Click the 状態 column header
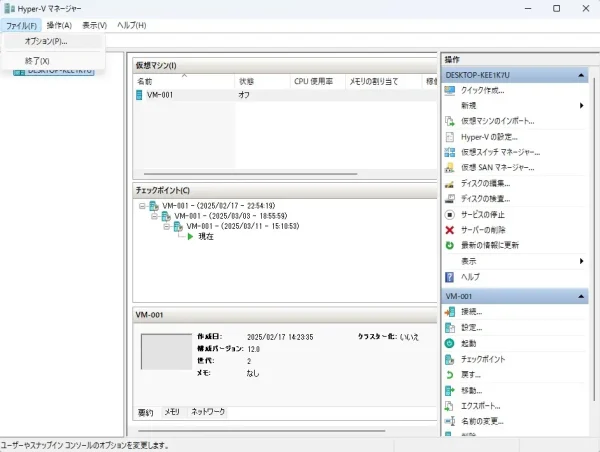Image resolution: width=600 pixels, height=452 pixels. point(262,81)
